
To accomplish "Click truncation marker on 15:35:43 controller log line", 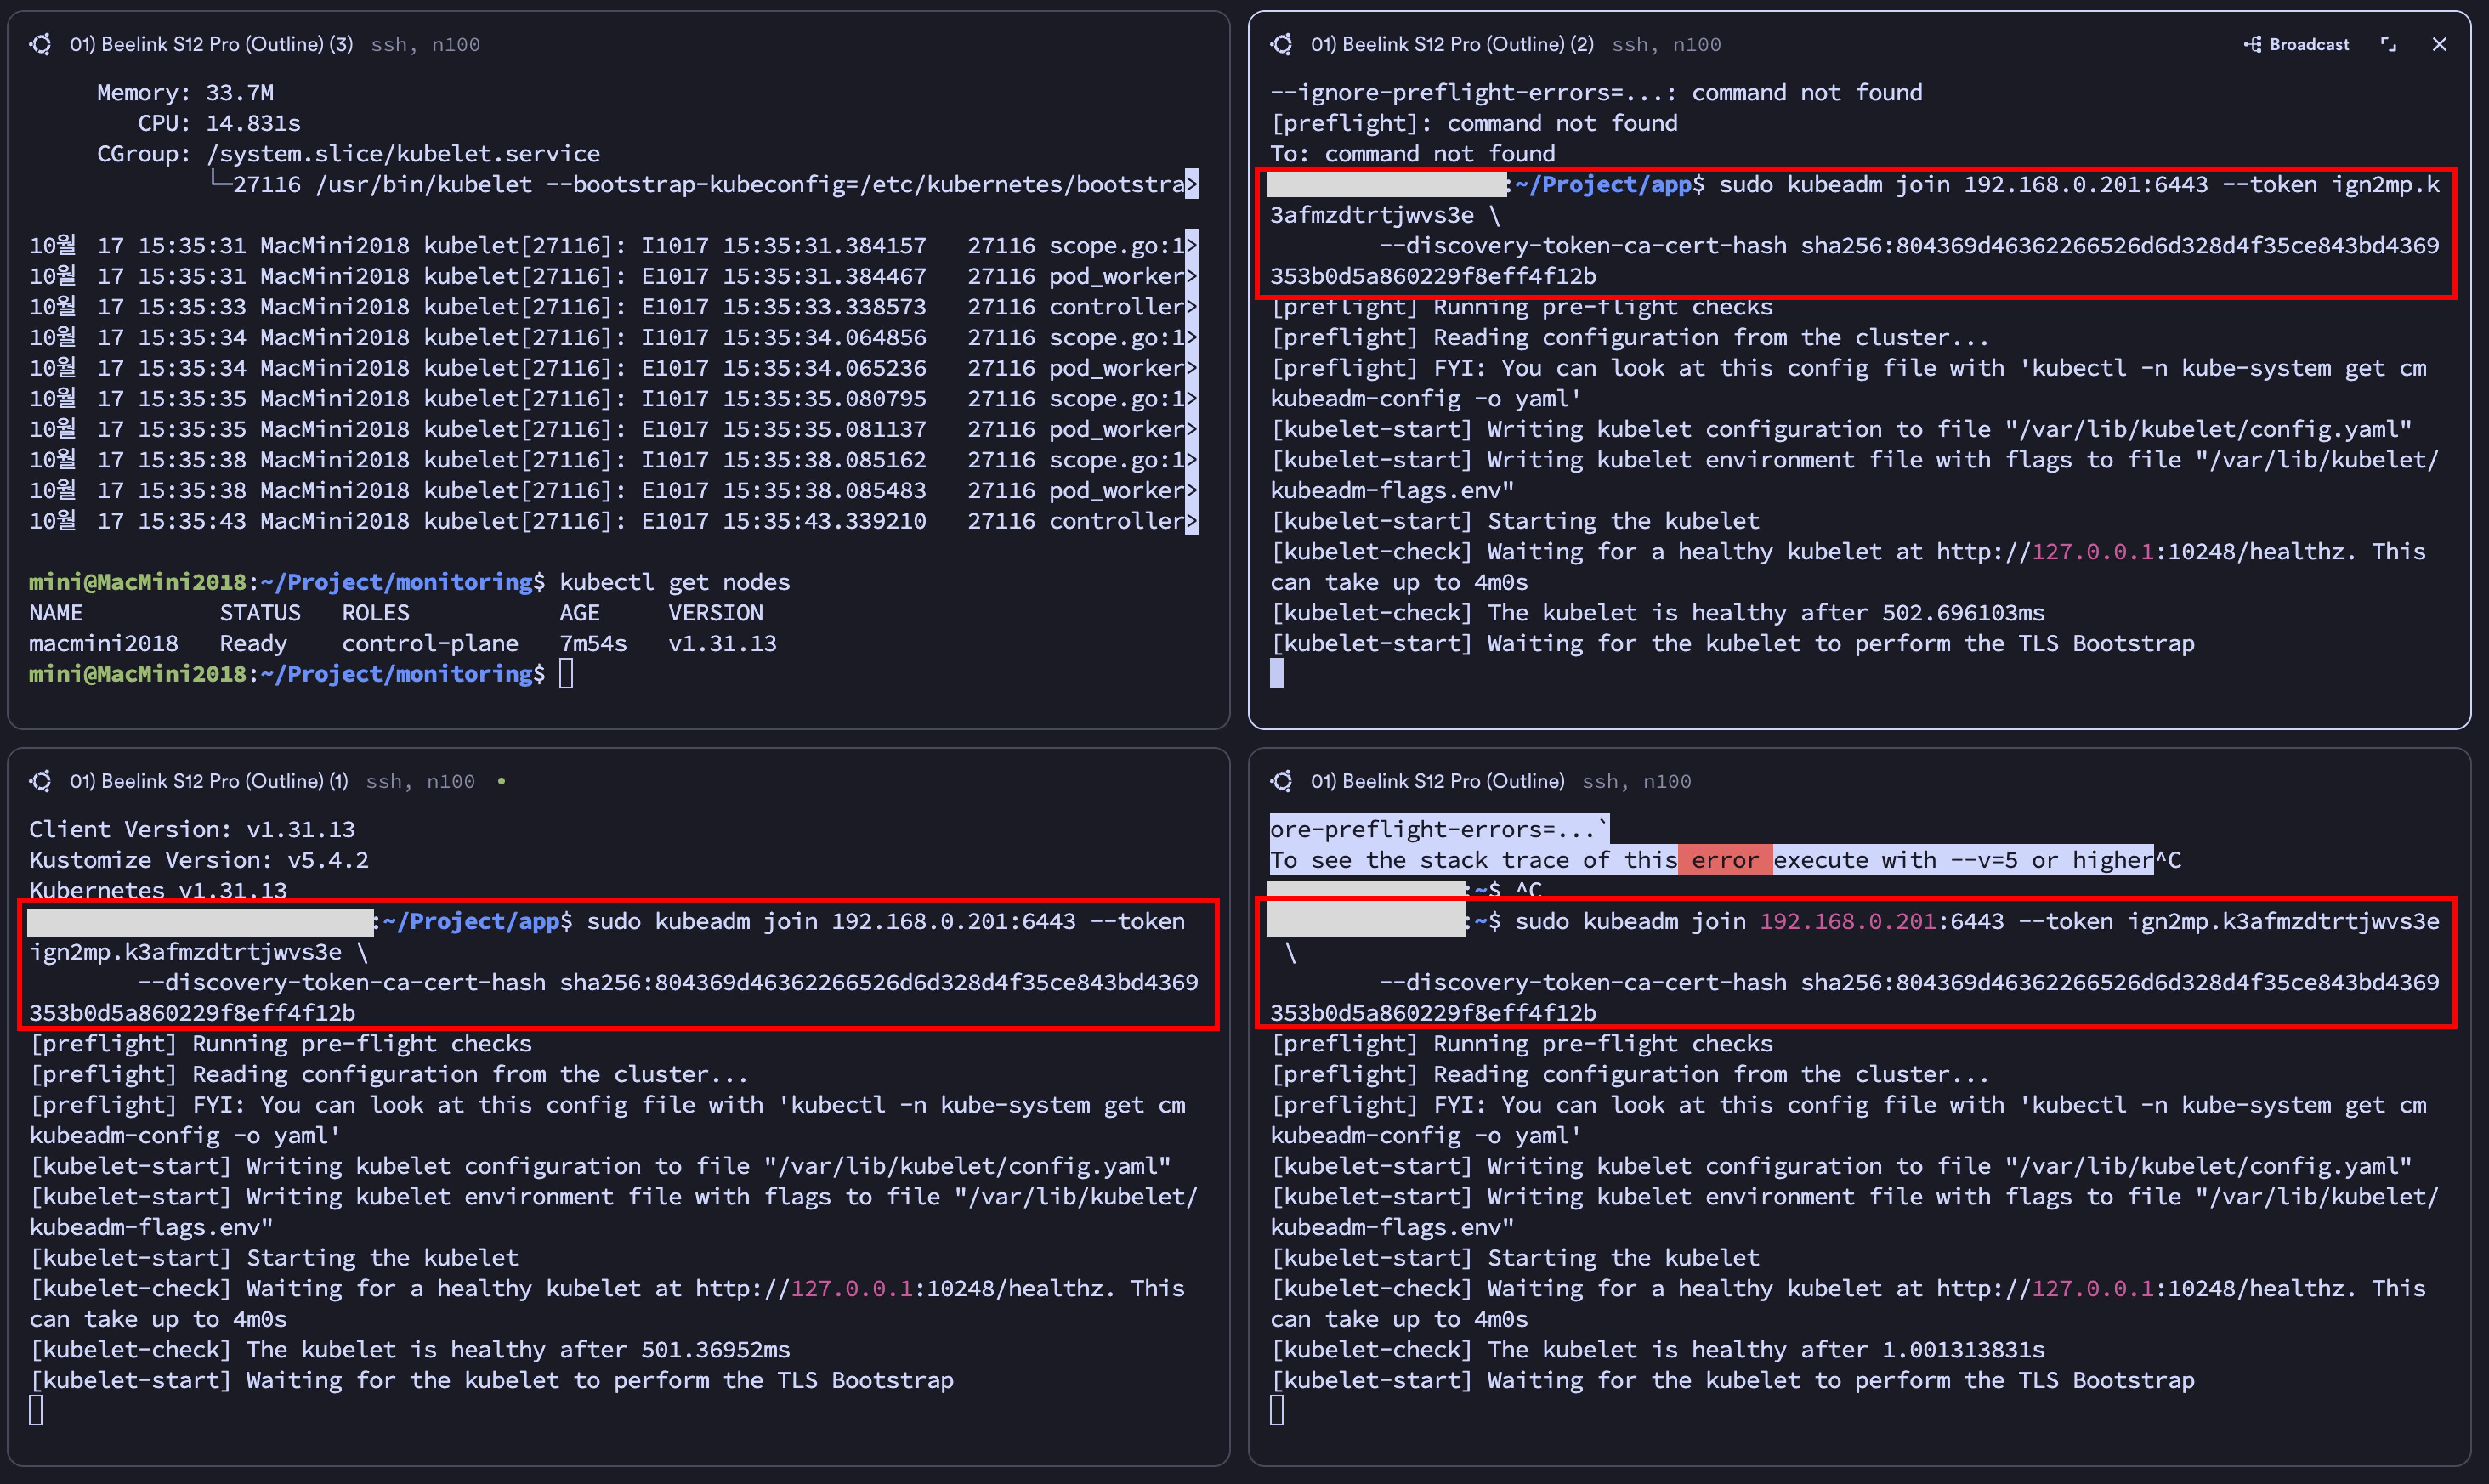I will coord(1191,521).
